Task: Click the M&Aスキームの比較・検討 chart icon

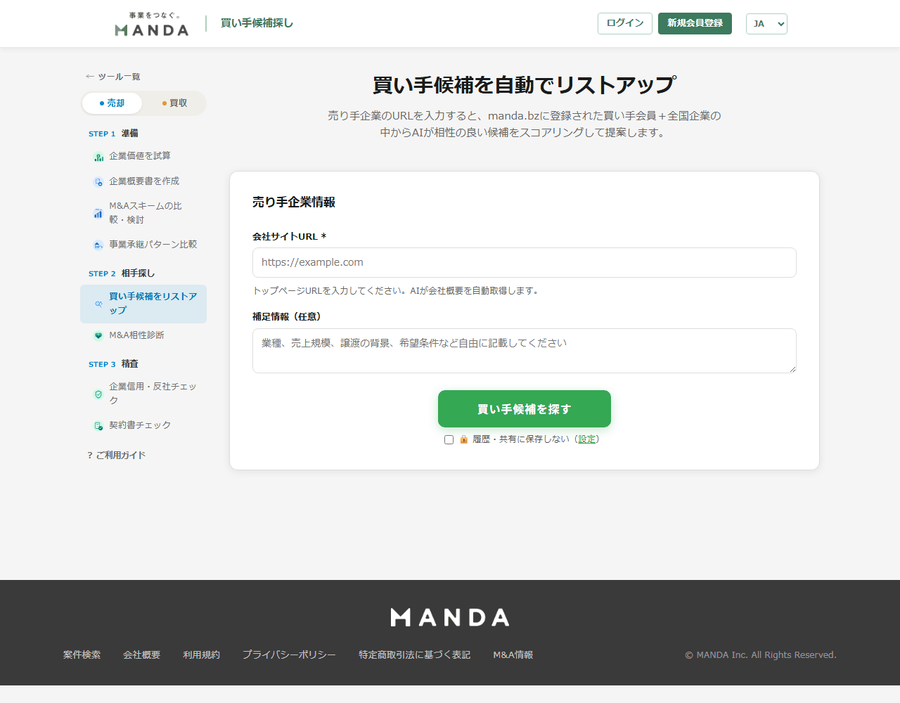Action: [98, 213]
